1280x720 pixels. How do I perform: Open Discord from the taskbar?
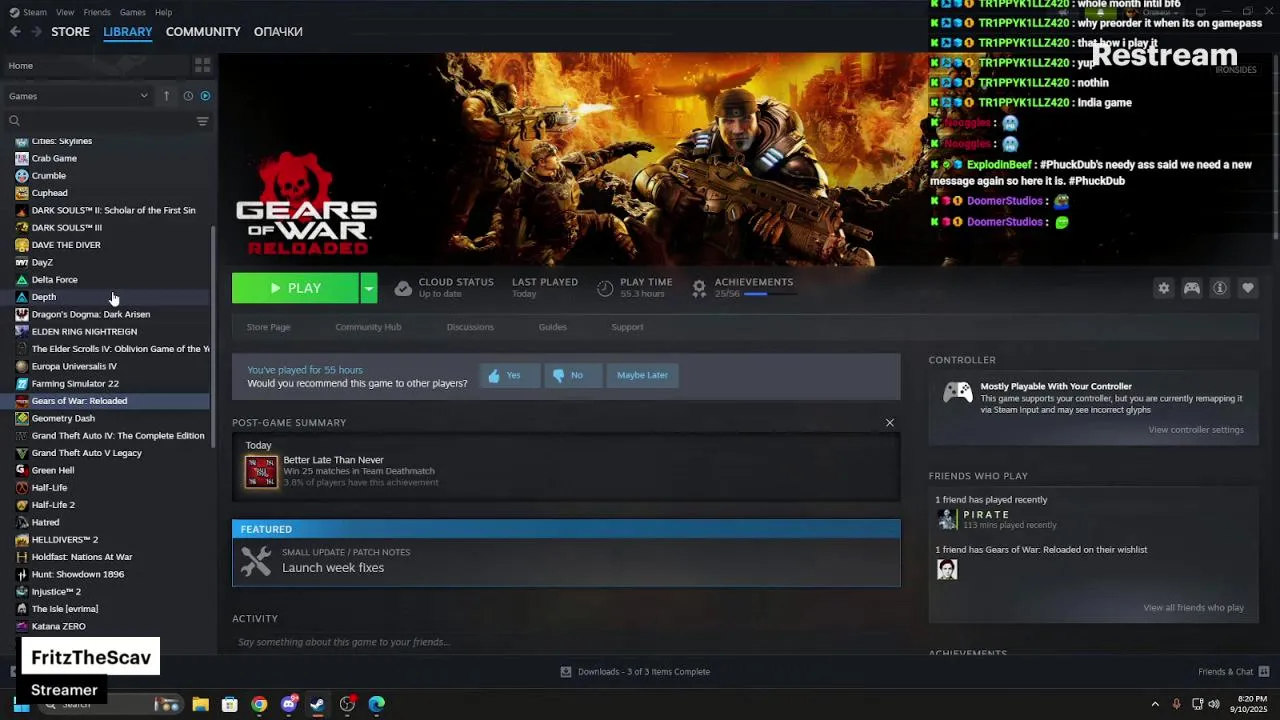(x=289, y=704)
